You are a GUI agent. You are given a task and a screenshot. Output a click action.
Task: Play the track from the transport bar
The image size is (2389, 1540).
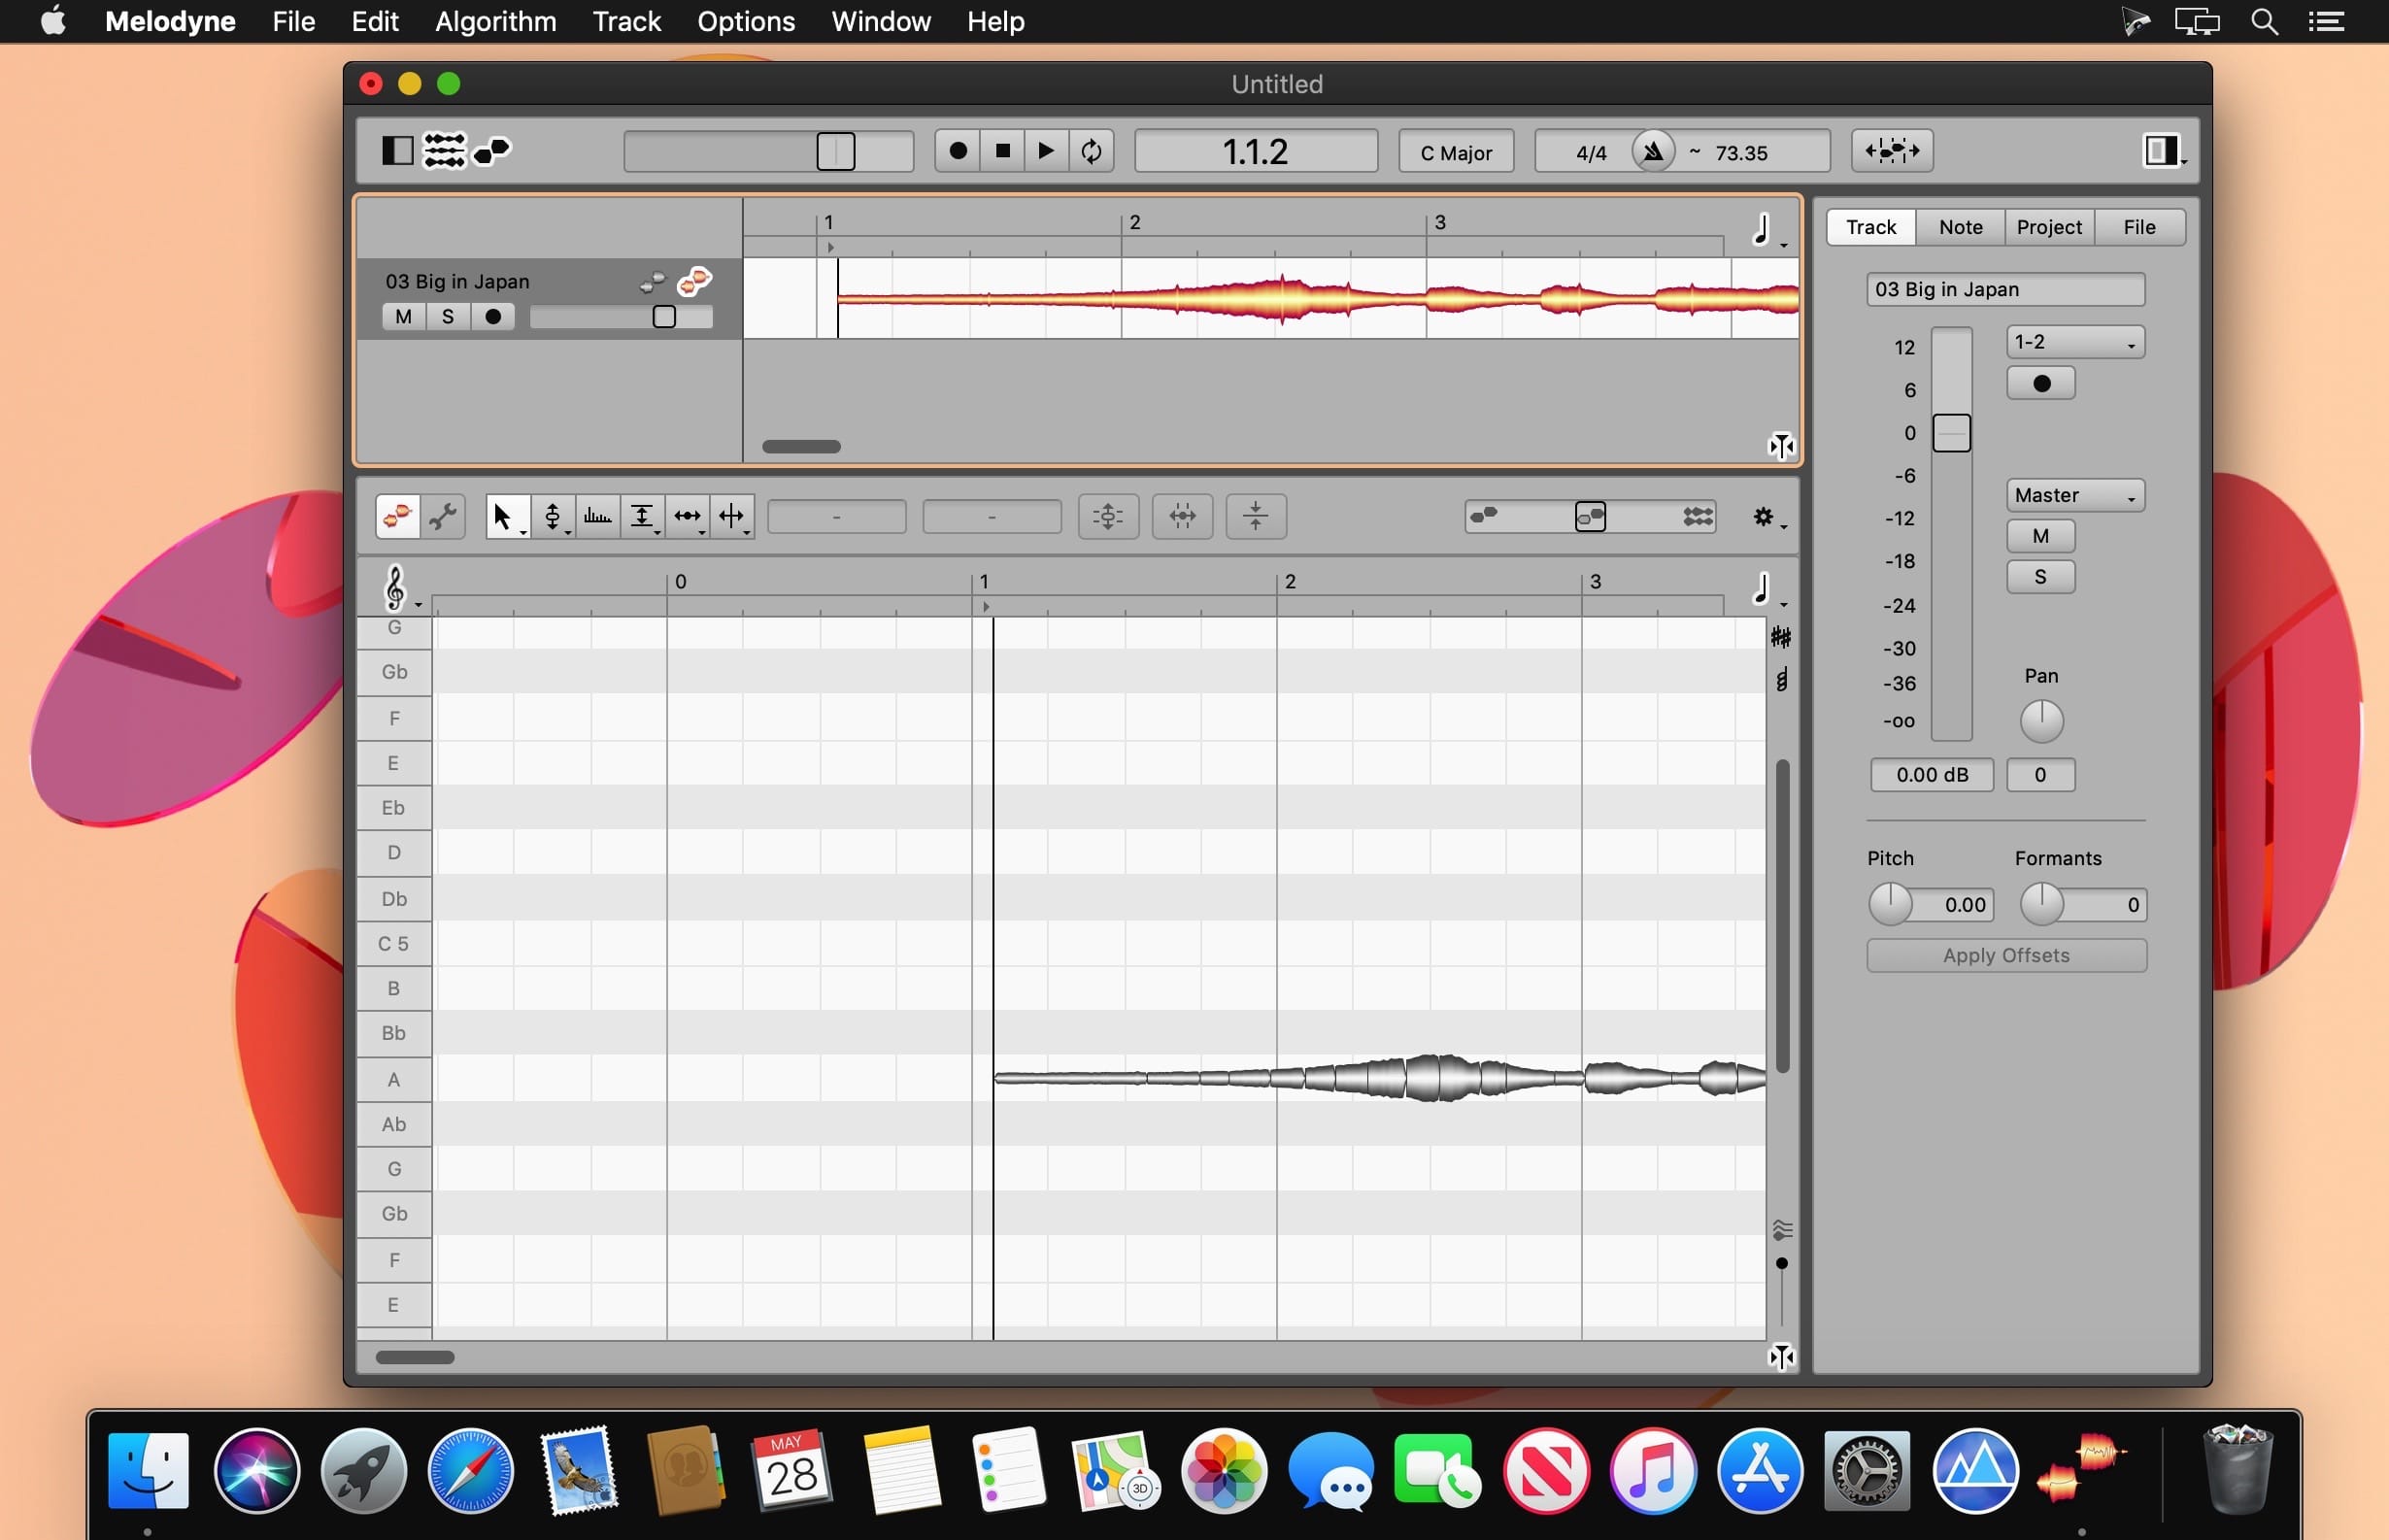click(x=1046, y=151)
